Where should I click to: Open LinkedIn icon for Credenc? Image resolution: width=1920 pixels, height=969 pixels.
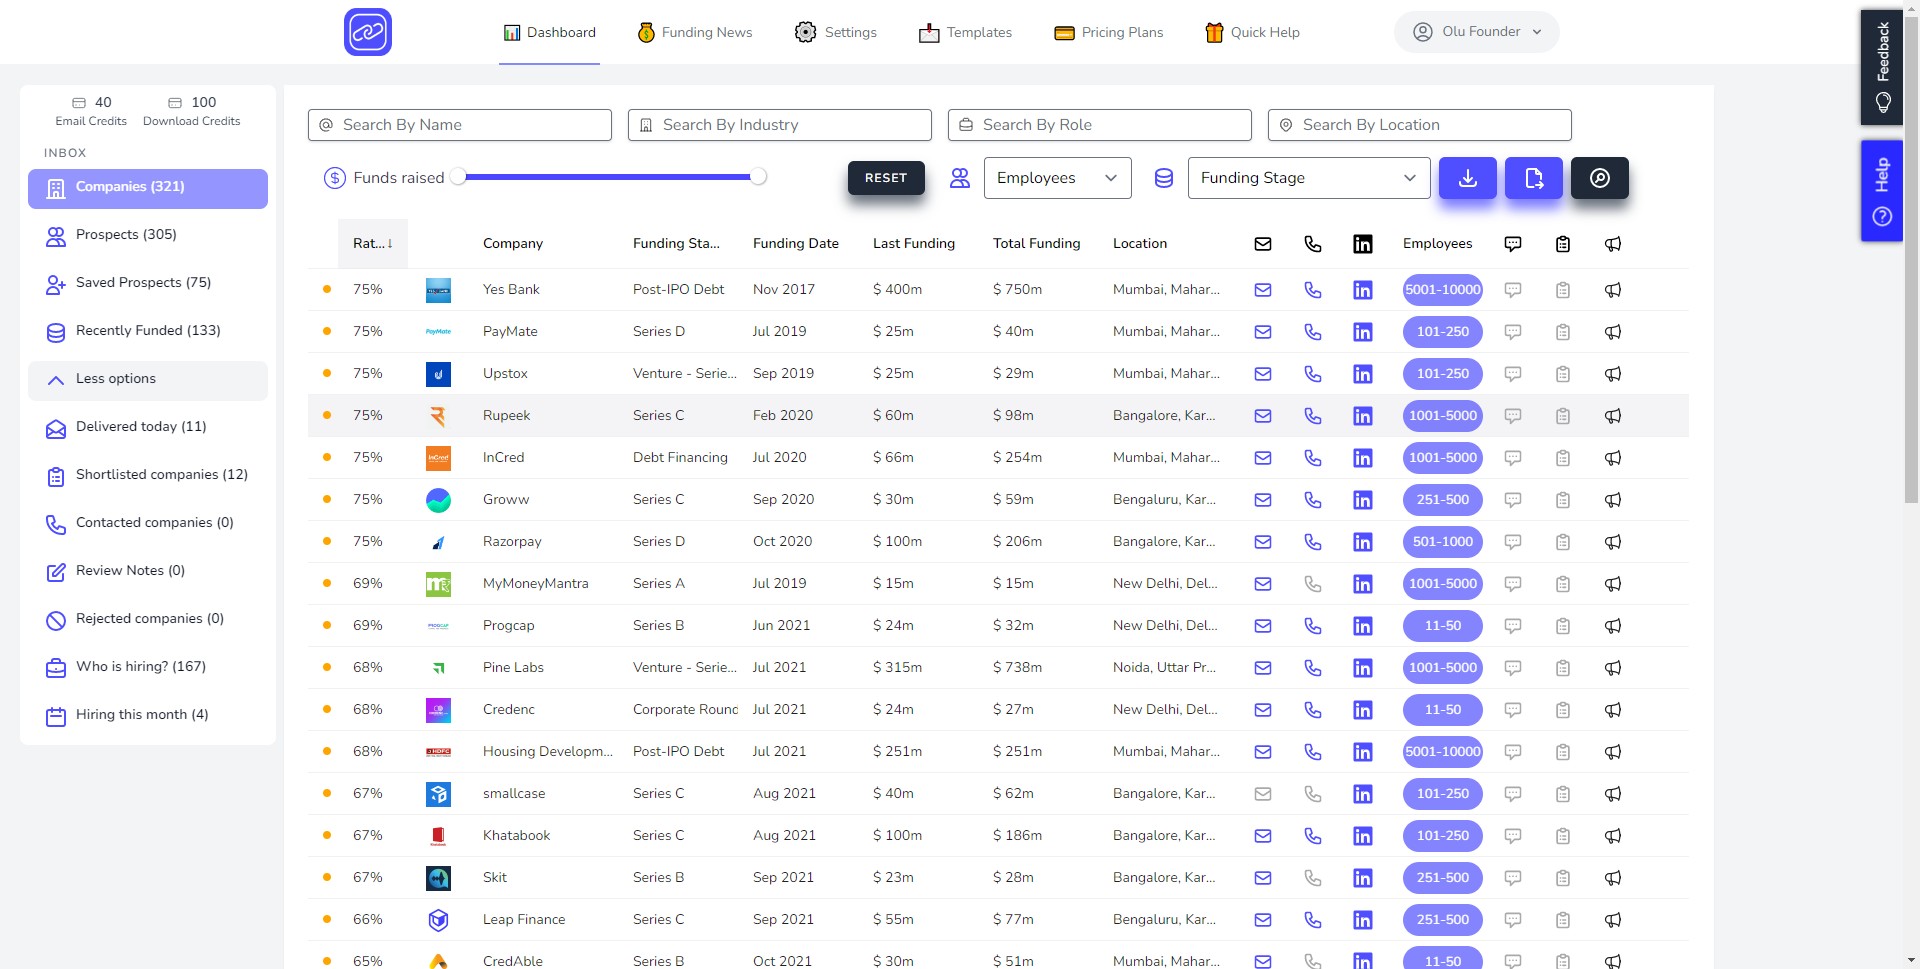[1363, 710]
